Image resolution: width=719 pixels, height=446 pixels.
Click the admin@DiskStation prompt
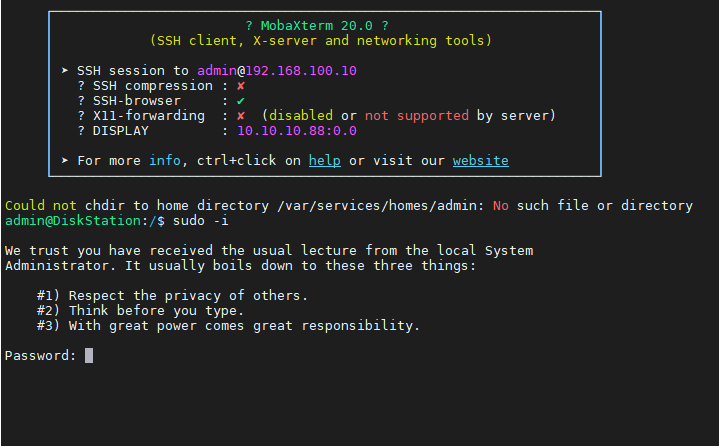[73, 220]
